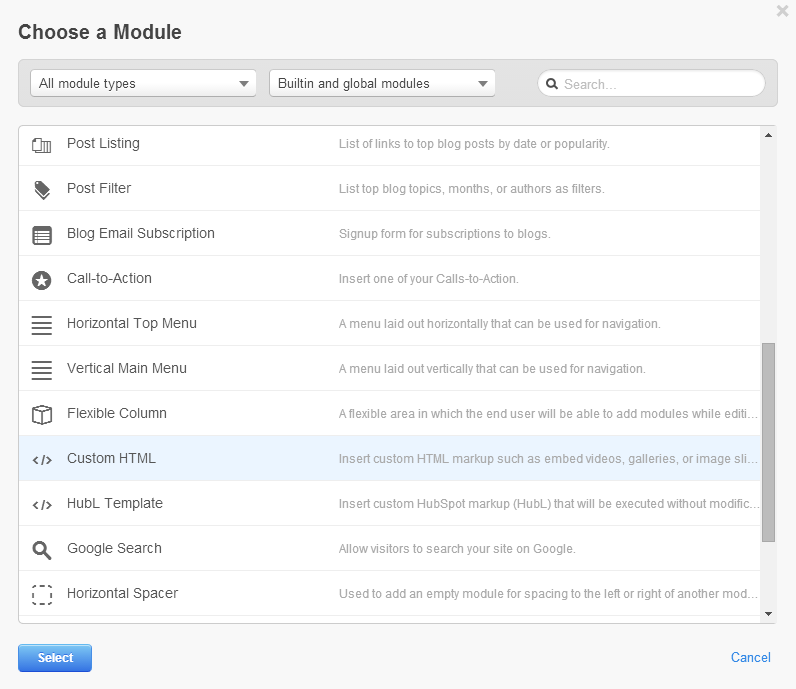
Task: Select the HubL Template module name
Action: point(115,503)
